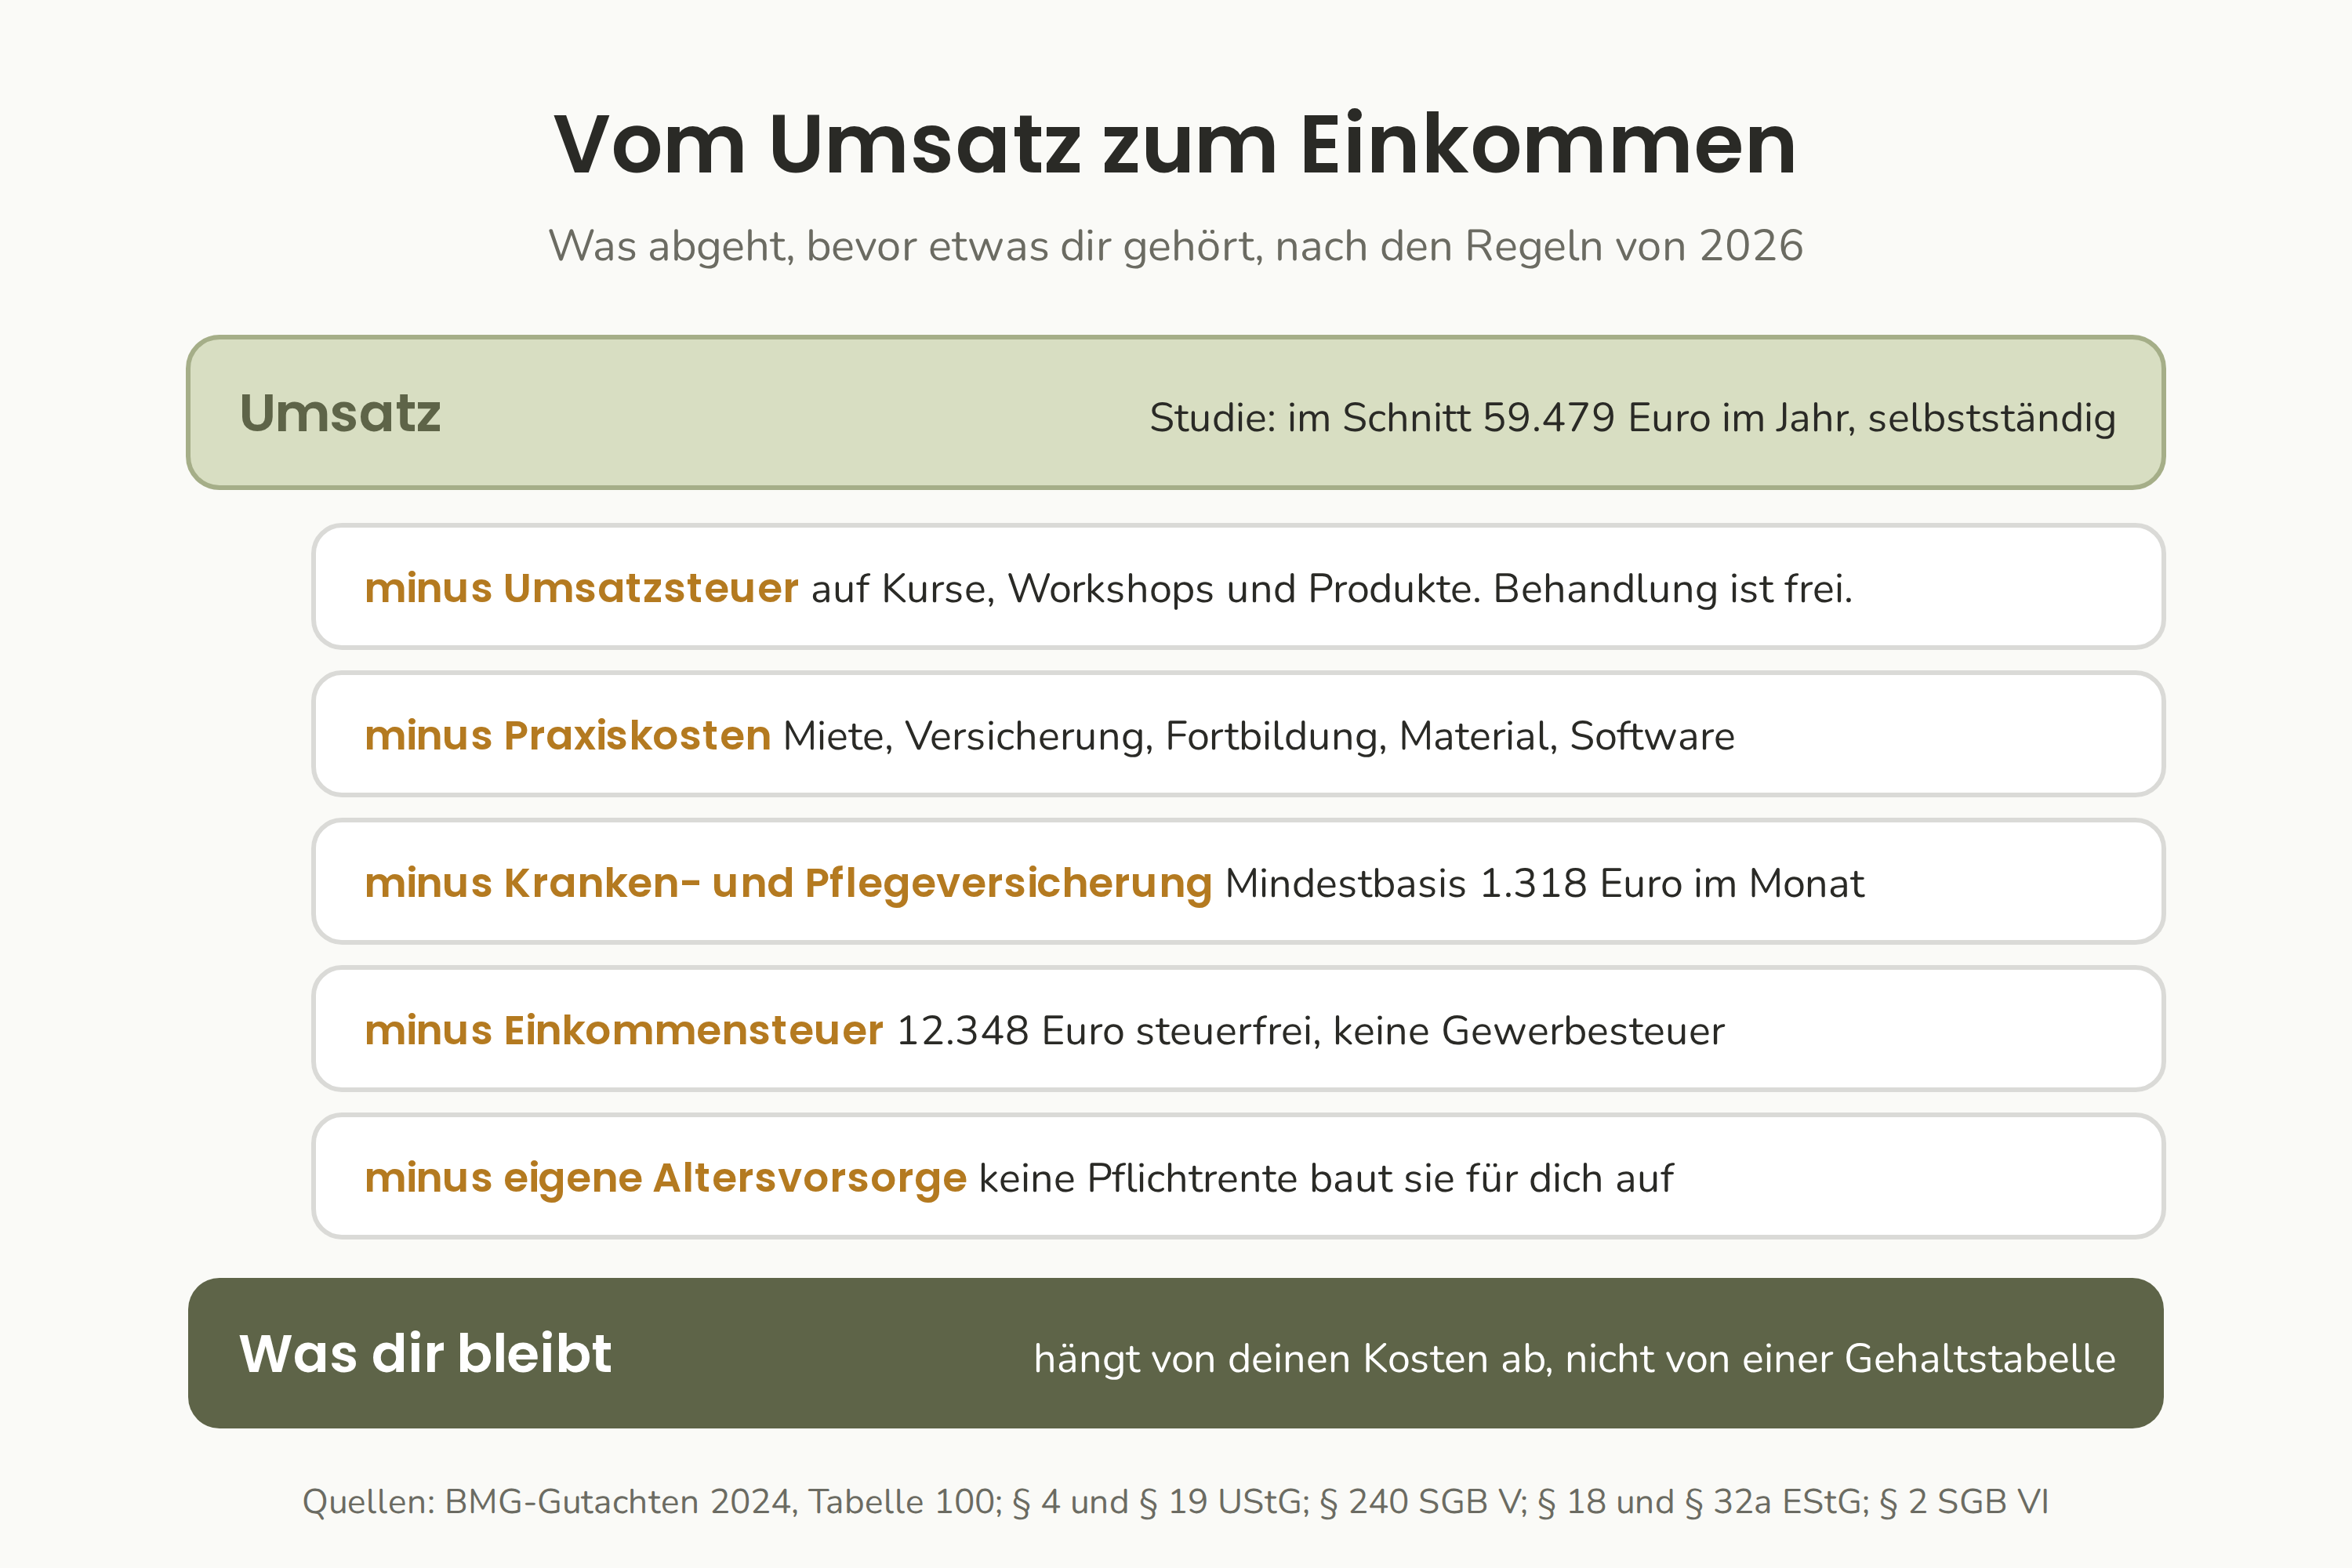
Task: Click "hängt von deinen Kosten ab" text
Action: coord(1293,1359)
